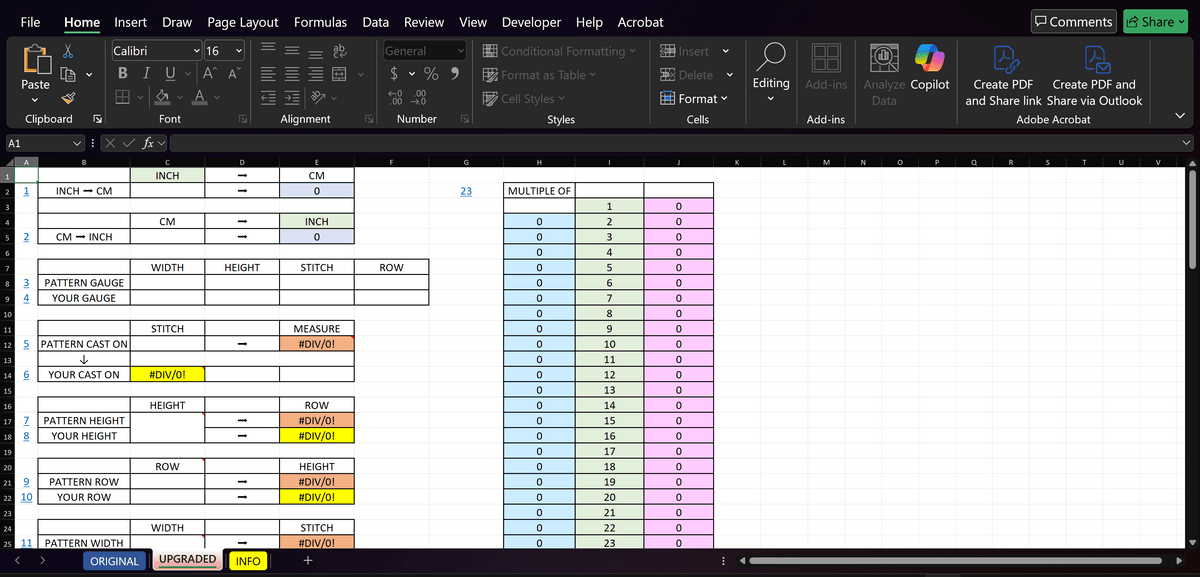Expand the font size 16 dropdown
This screenshot has height=577, width=1200.
tap(239, 51)
